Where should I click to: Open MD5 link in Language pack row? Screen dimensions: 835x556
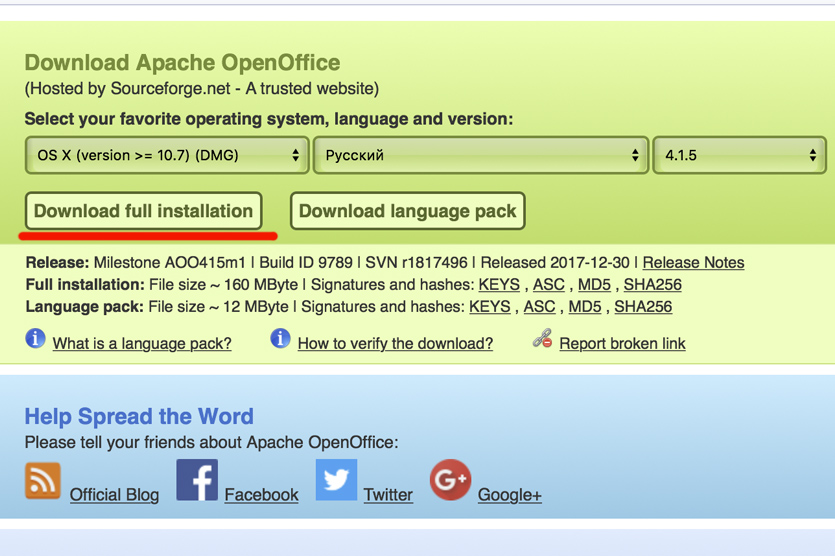coord(585,307)
